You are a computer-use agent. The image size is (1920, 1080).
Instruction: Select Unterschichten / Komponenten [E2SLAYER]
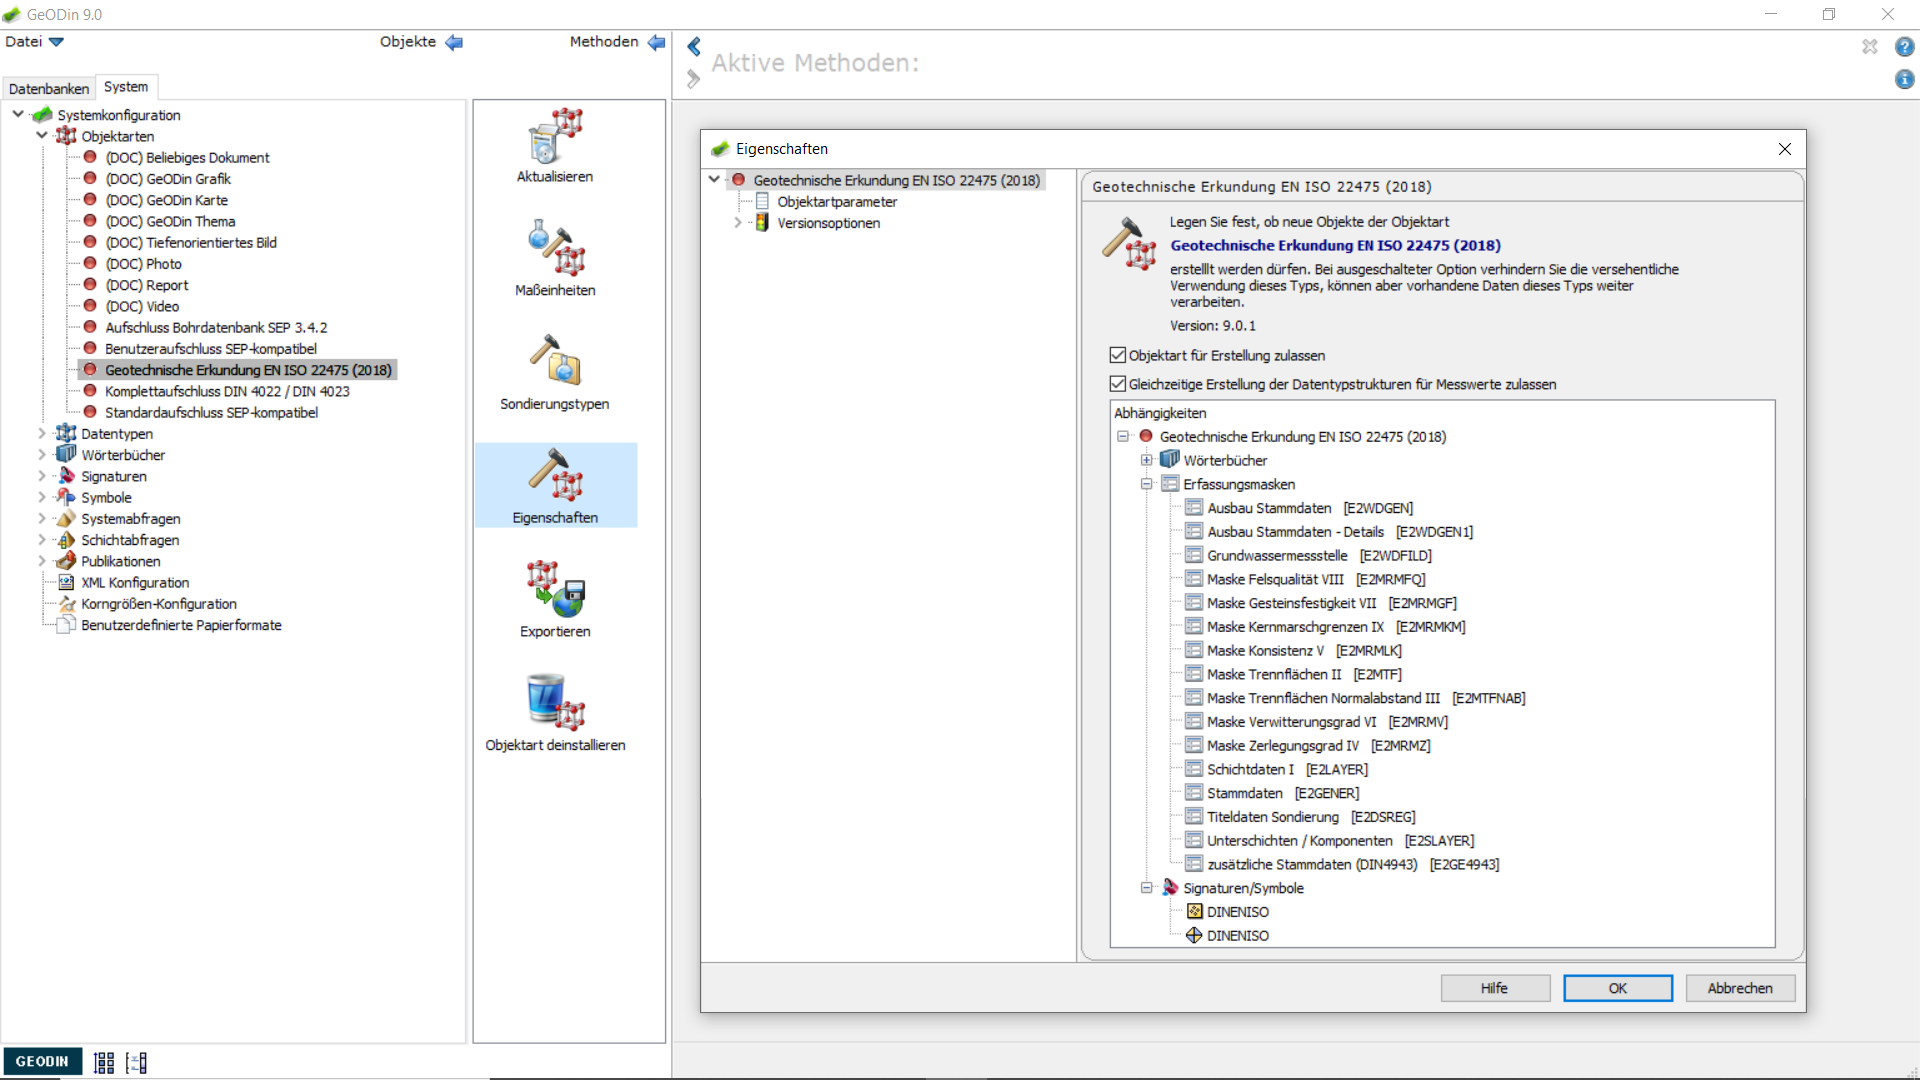[x=1340, y=841]
